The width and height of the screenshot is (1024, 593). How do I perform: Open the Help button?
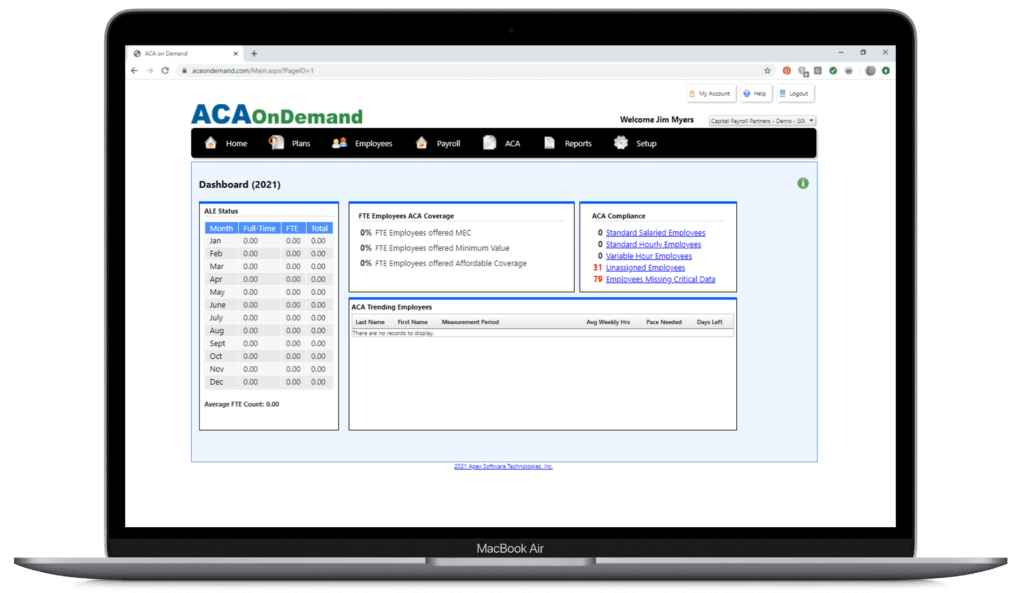click(x=754, y=93)
